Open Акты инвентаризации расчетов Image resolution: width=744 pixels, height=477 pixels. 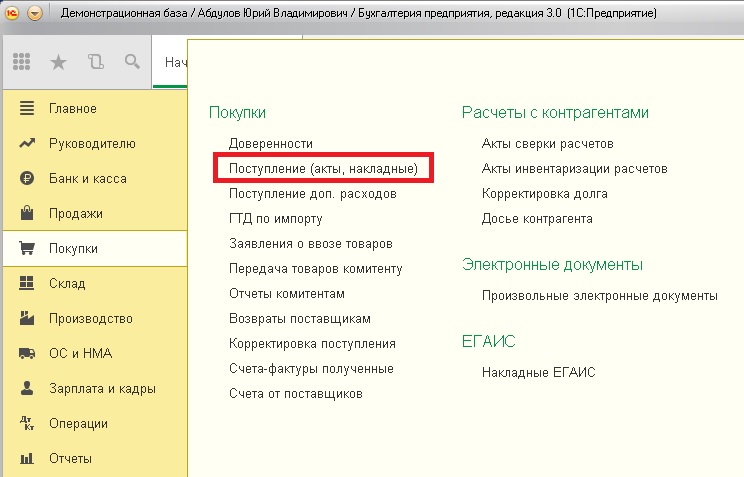(575, 168)
